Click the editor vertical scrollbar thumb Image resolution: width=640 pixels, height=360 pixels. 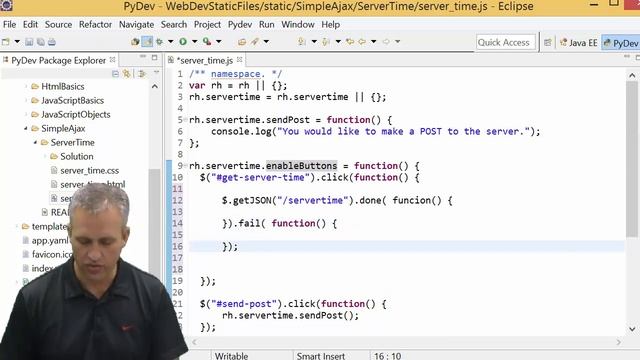coord(631,159)
